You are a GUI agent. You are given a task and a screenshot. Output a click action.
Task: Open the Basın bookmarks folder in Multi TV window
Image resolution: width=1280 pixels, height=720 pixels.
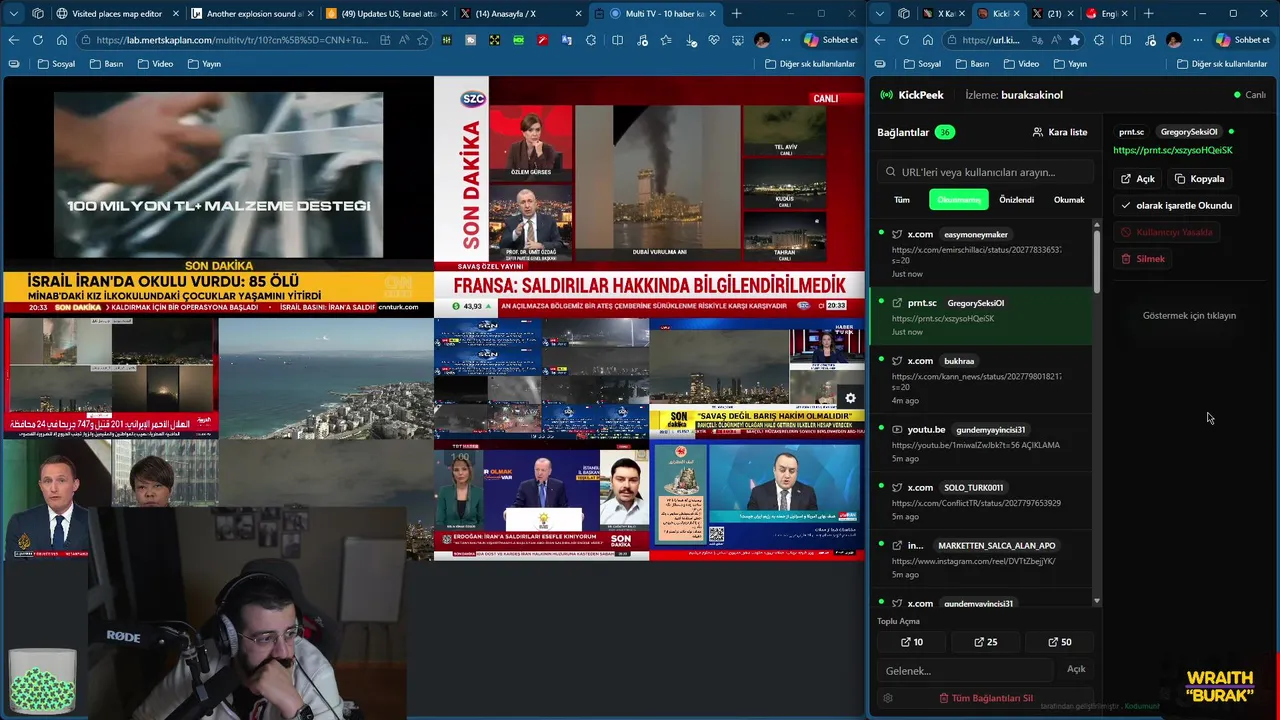tap(106, 63)
